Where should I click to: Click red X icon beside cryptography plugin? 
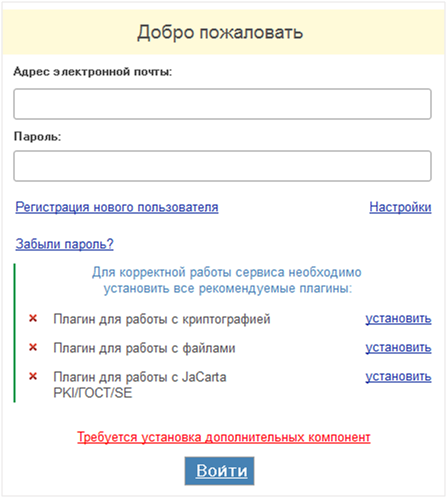pos(33,318)
